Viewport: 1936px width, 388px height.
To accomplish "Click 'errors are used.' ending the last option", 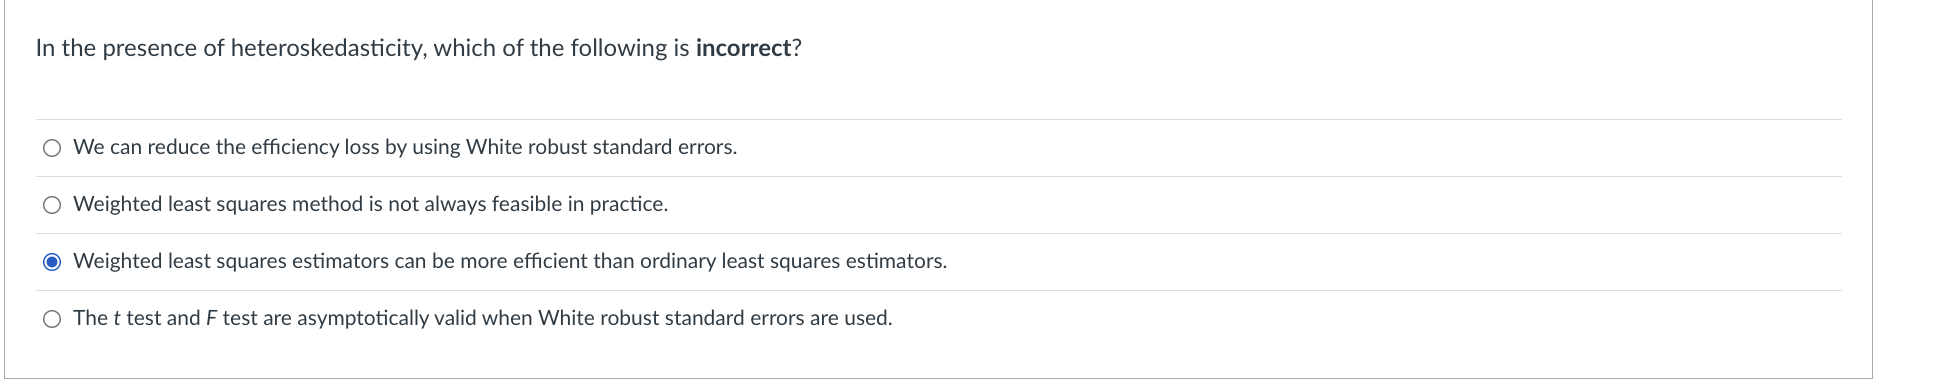I will (x=821, y=318).
